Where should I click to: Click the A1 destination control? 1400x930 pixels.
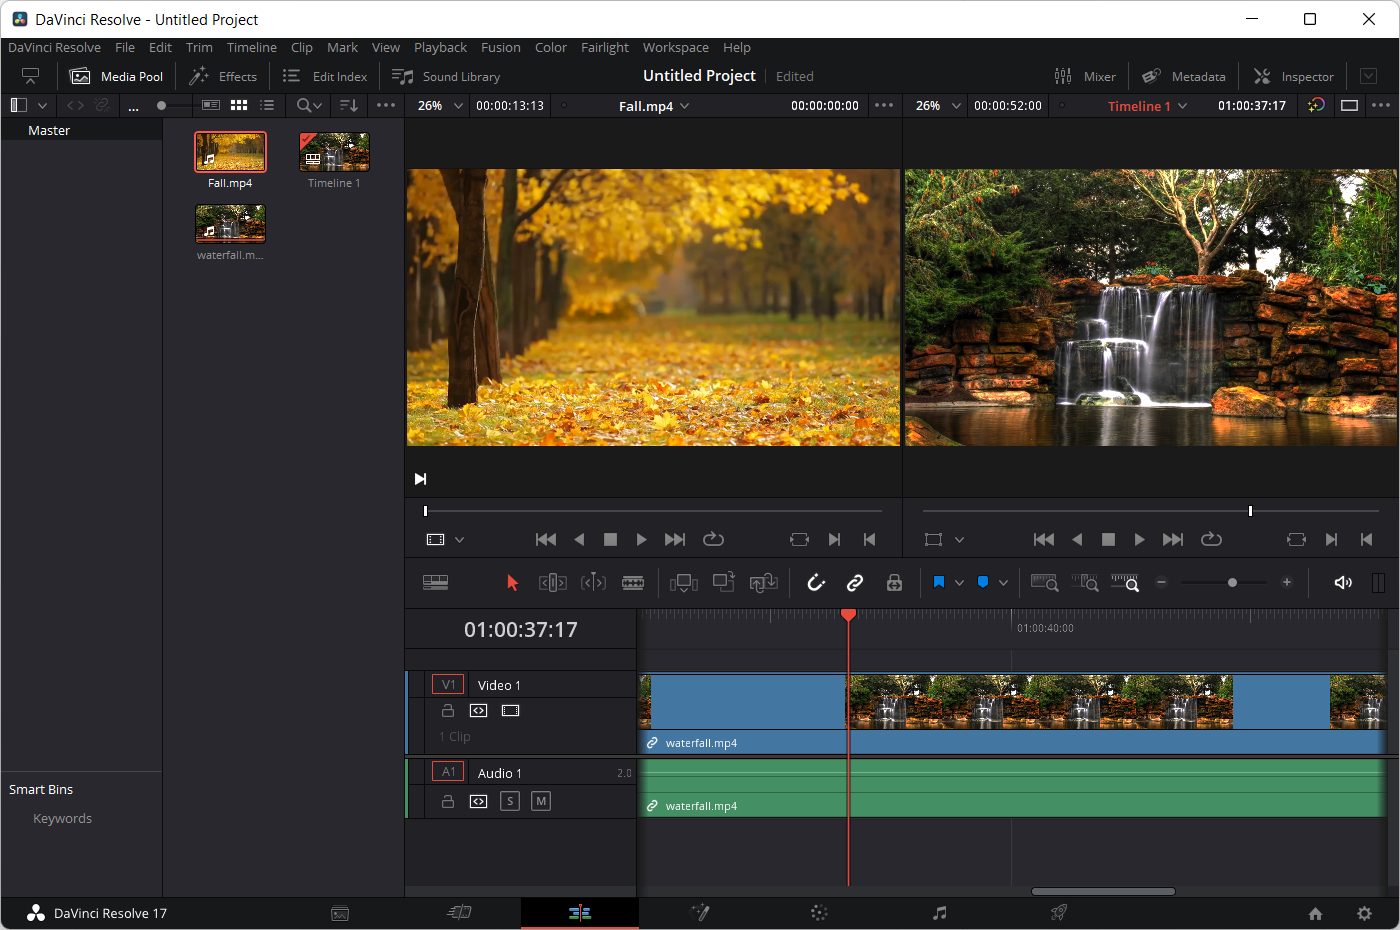pyautogui.click(x=448, y=772)
